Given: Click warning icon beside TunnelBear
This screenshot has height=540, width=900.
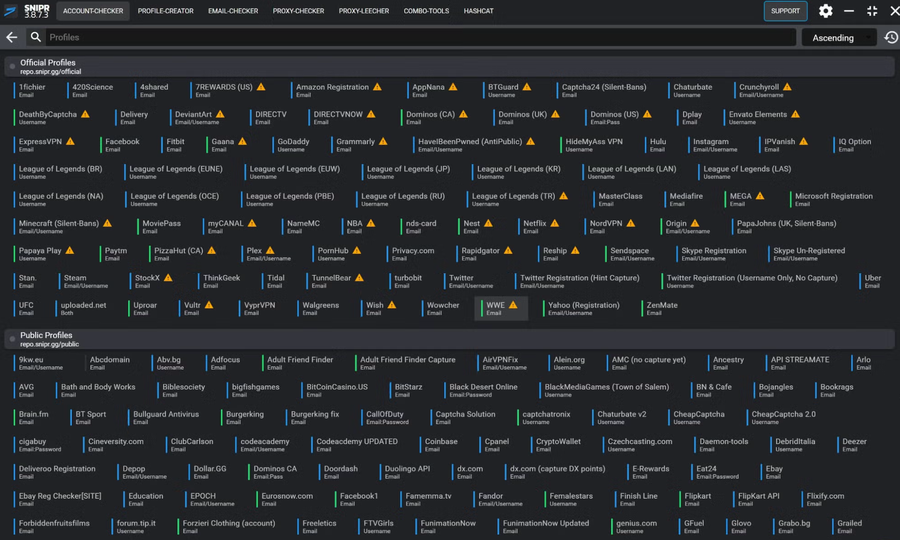Looking at the screenshot, I should [359, 278].
